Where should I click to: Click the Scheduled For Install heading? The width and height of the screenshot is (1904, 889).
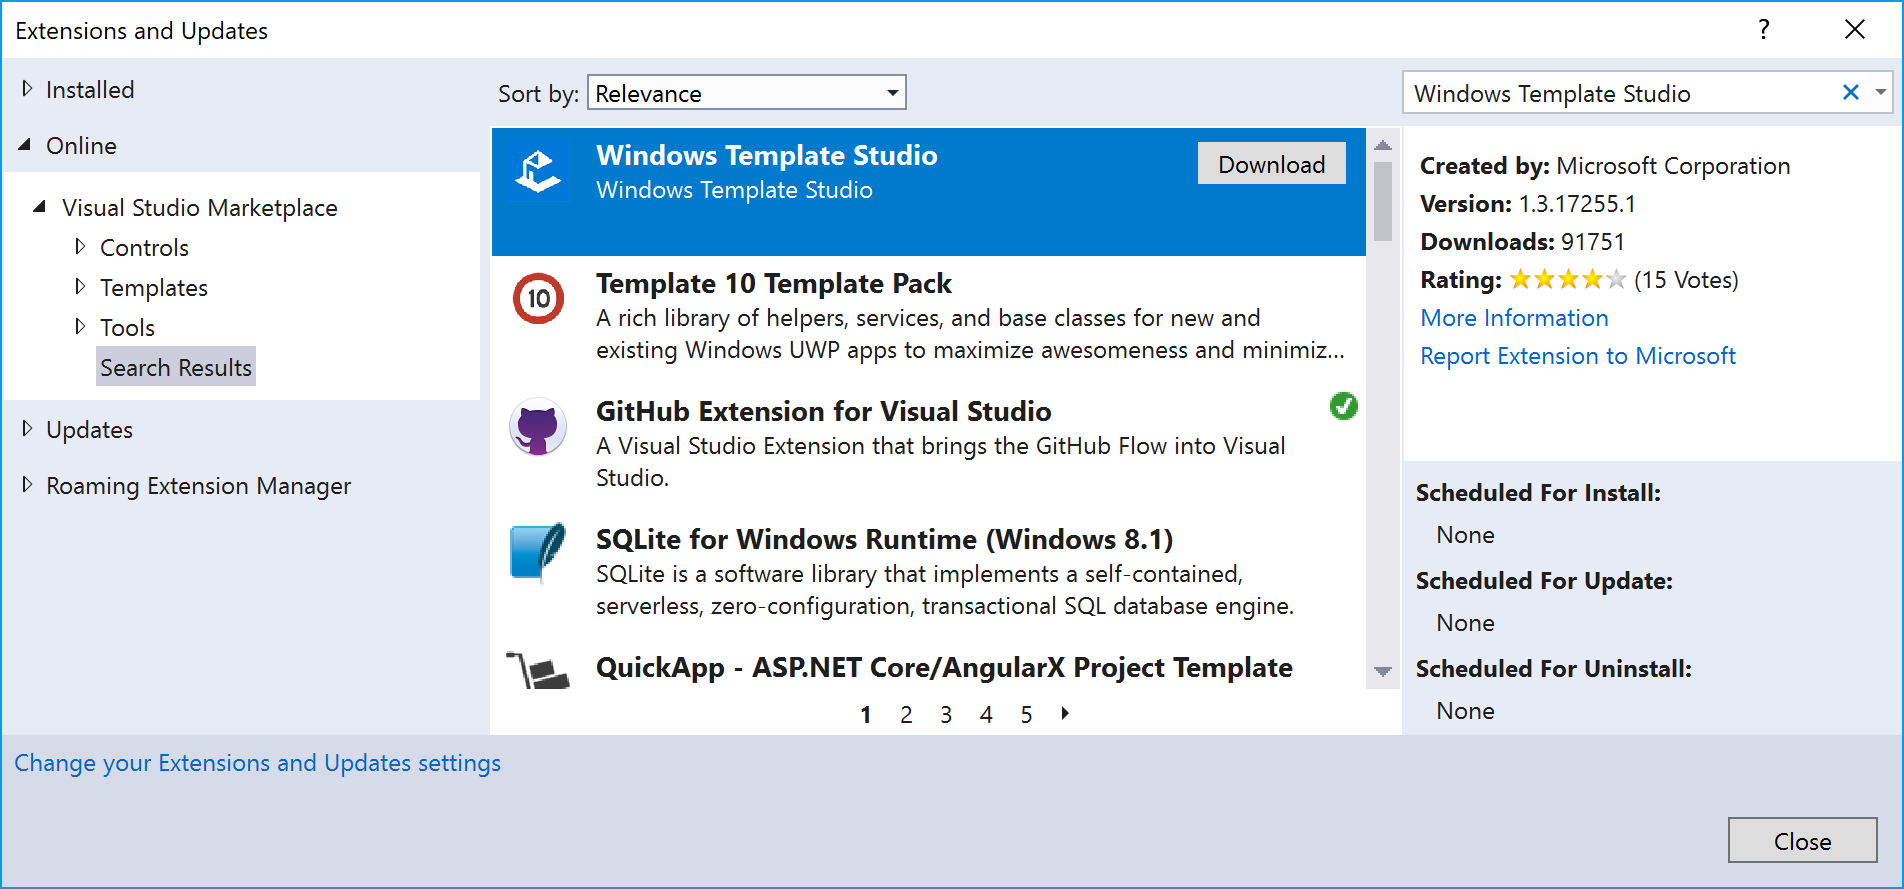(x=1538, y=493)
